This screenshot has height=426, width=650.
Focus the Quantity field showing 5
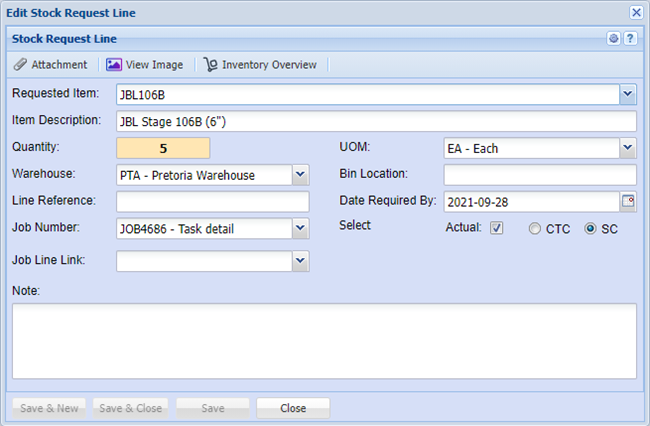(163, 148)
